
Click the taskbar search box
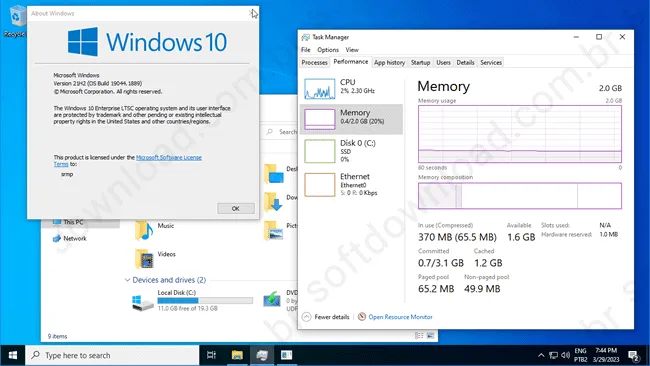point(112,355)
